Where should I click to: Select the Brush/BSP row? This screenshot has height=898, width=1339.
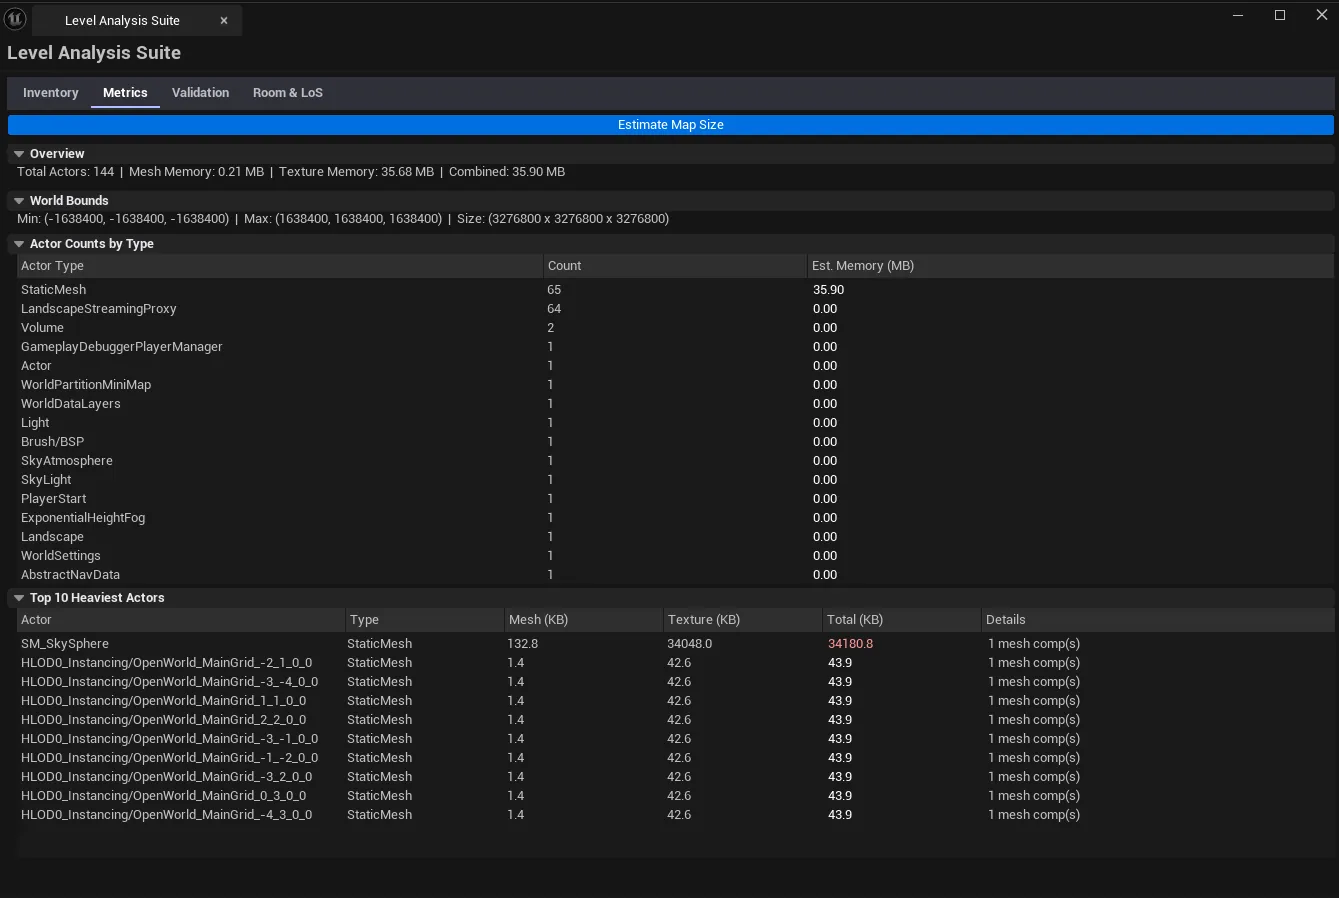tap(675, 442)
